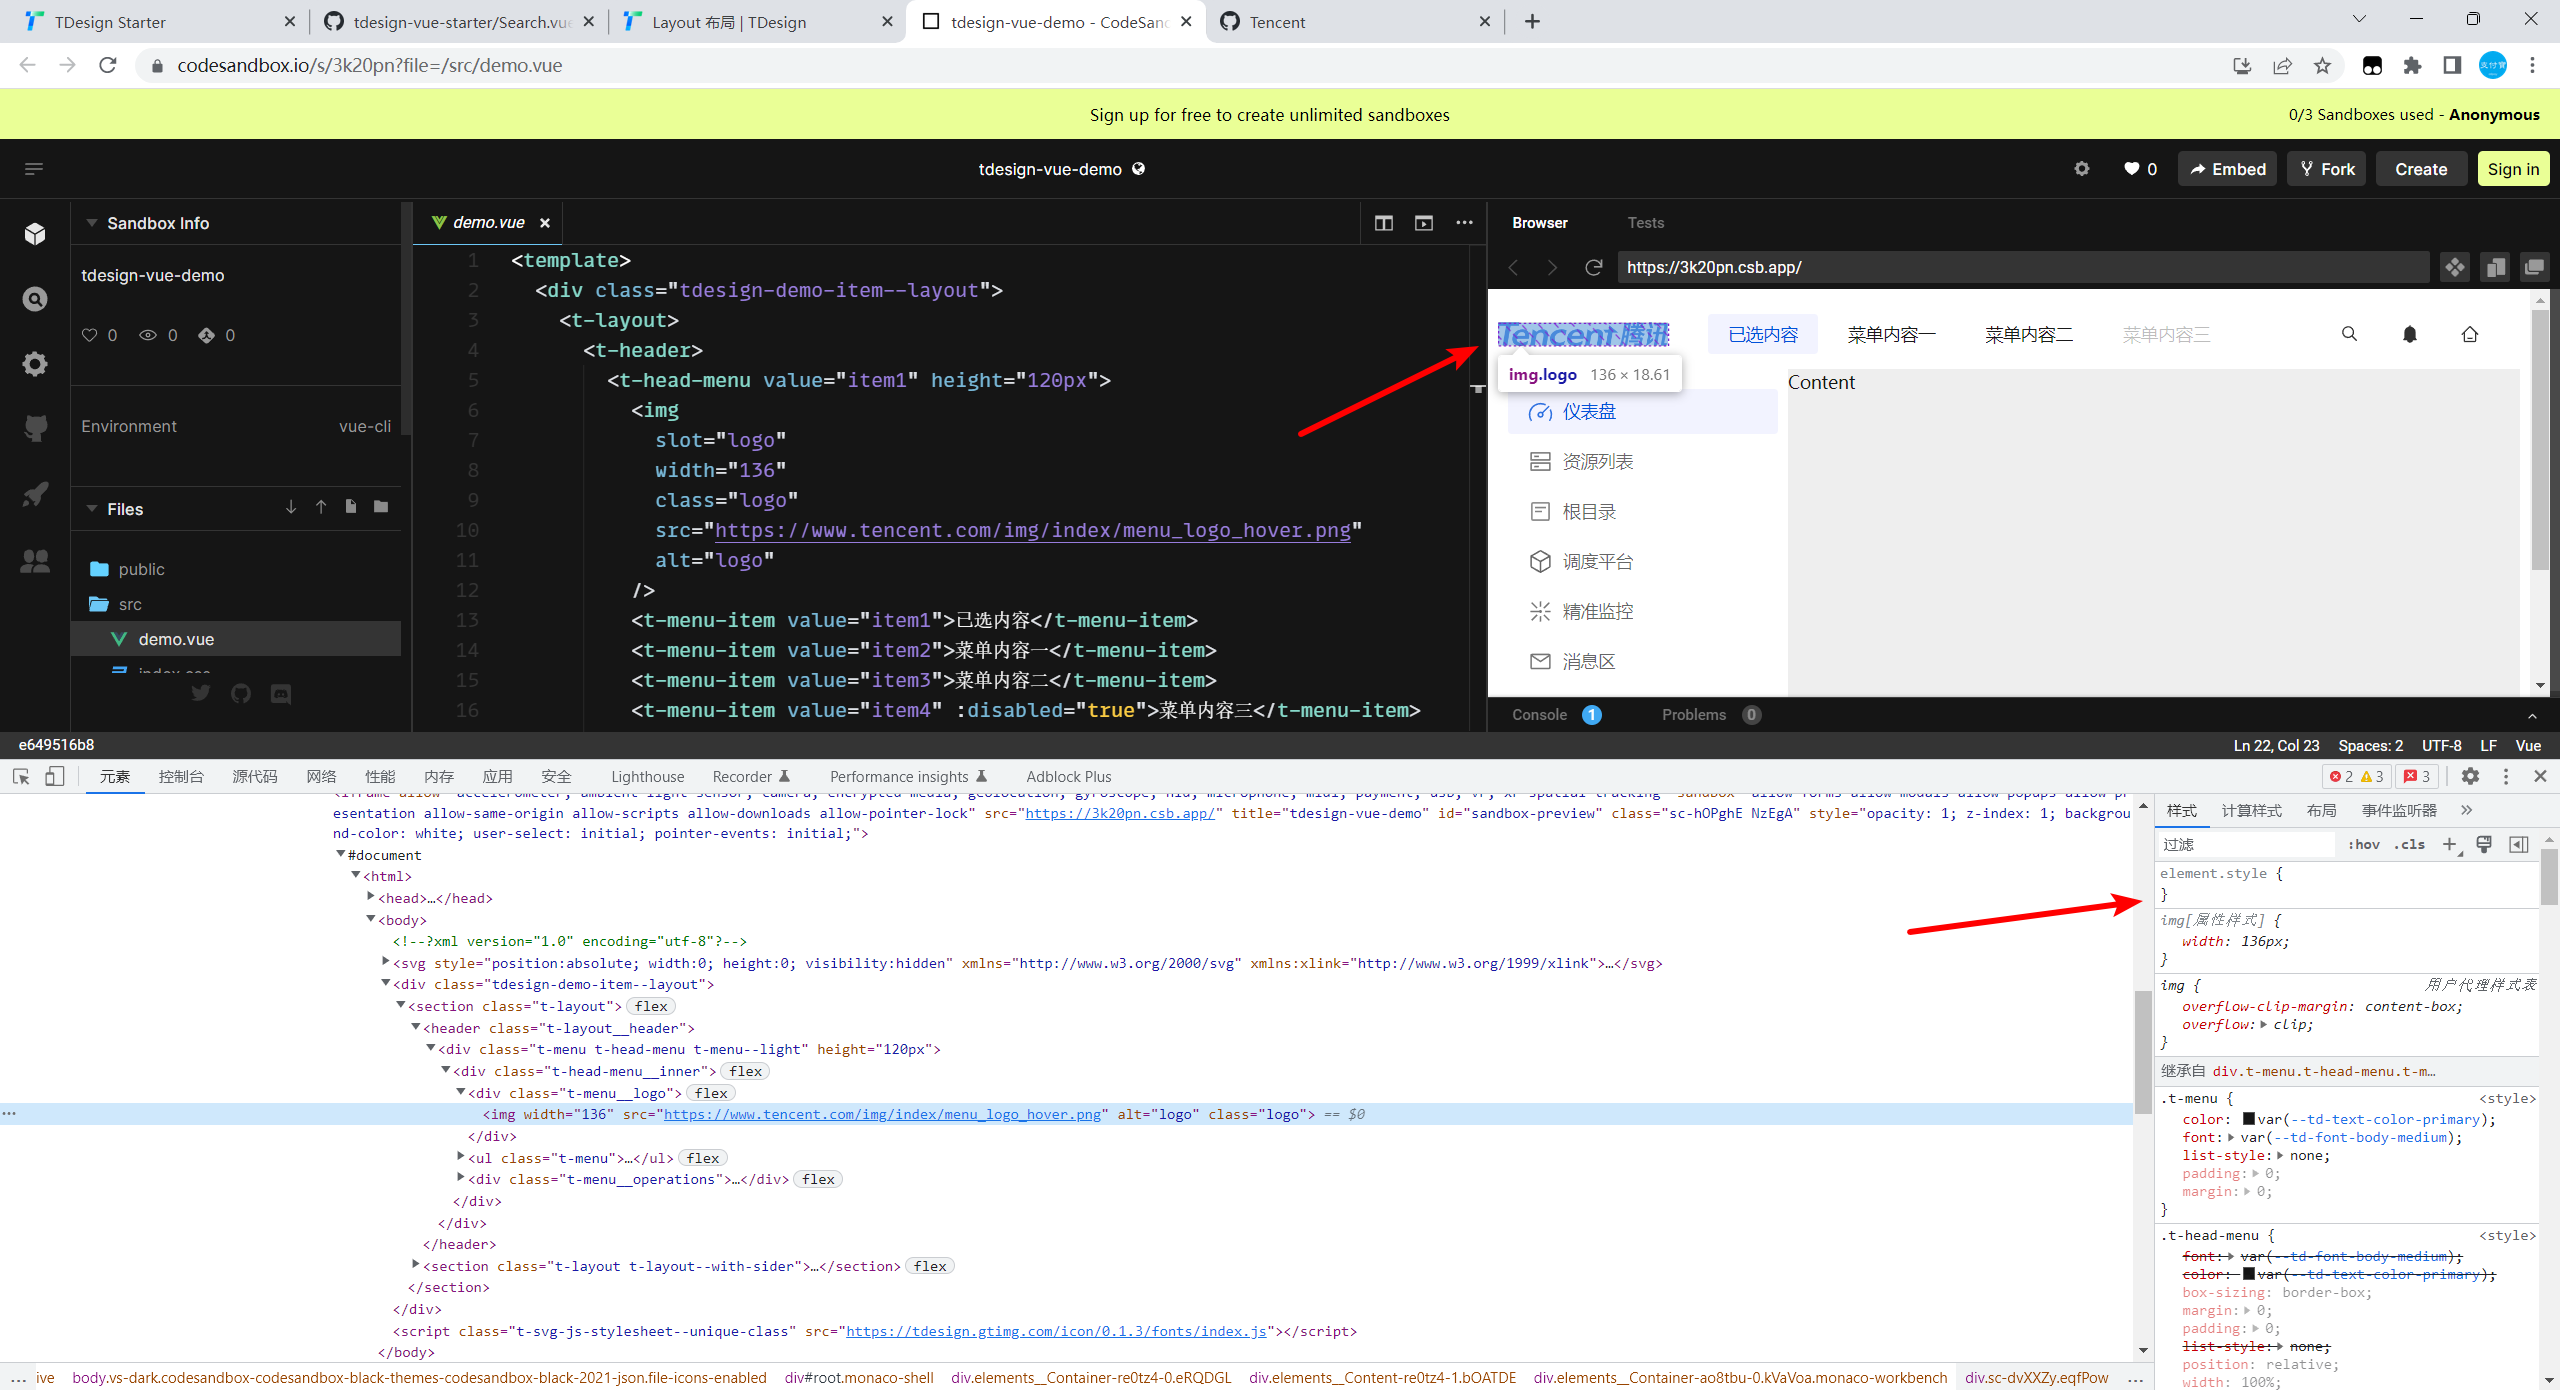The width and height of the screenshot is (2560, 1390).
Task: Open the Live collaboration people sidebar icon
Action: click(35, 561)
